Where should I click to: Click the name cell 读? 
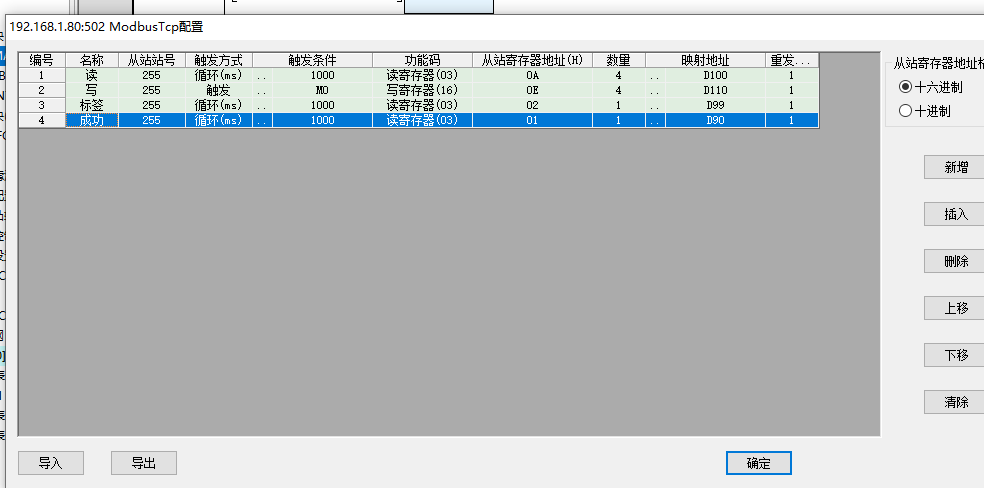[92, 75]
